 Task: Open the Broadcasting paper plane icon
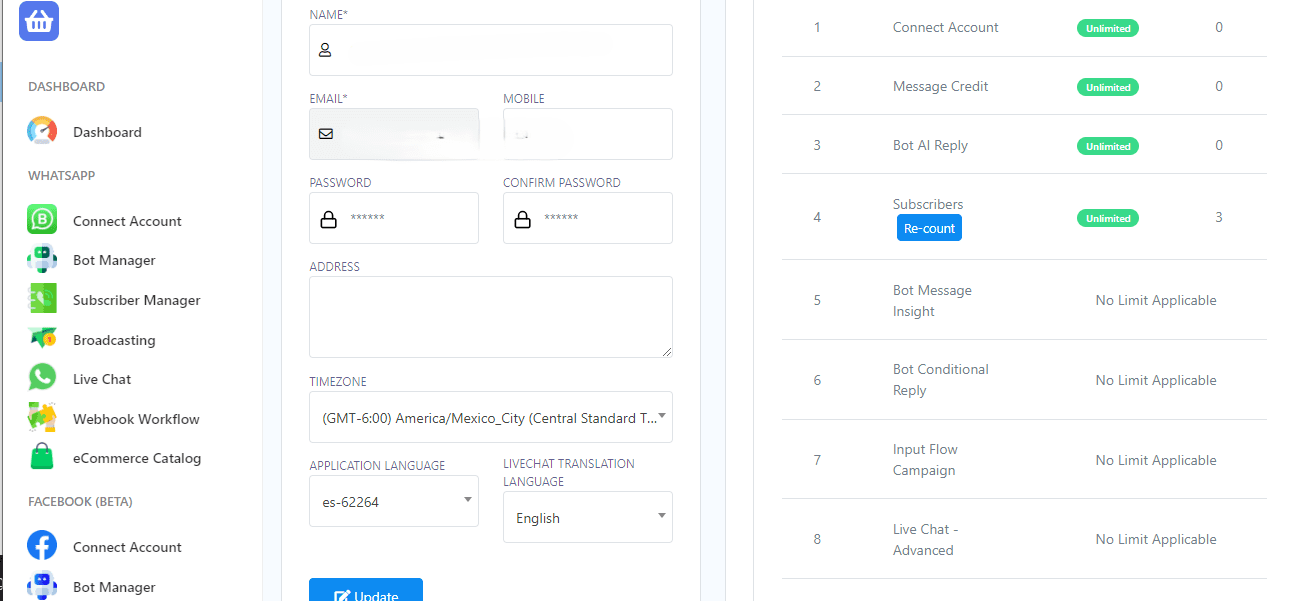pyautogui.click(x=42, y=340)
